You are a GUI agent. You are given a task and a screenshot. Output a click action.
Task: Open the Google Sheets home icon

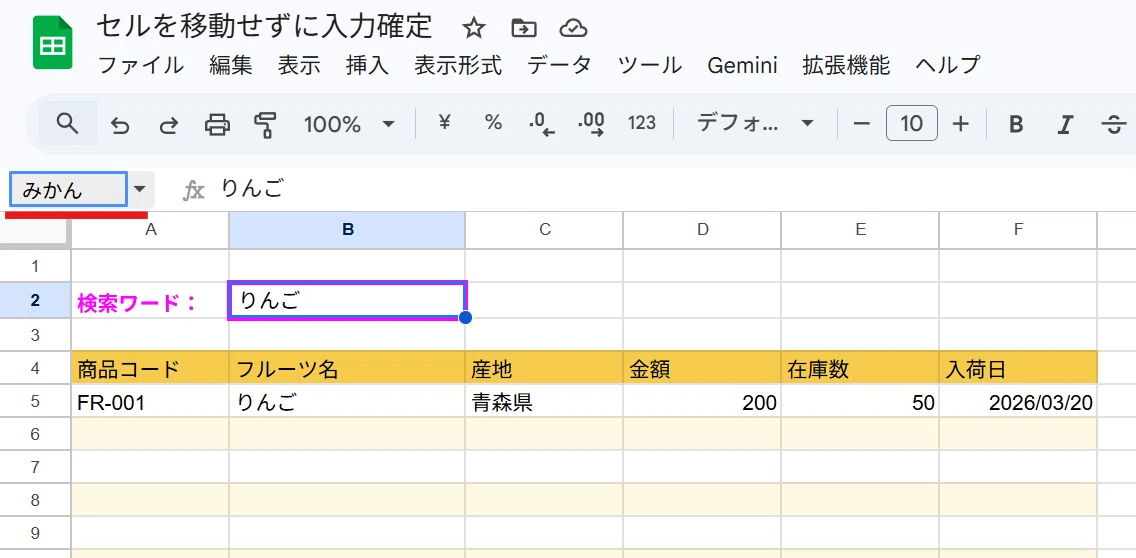point(53,45)
